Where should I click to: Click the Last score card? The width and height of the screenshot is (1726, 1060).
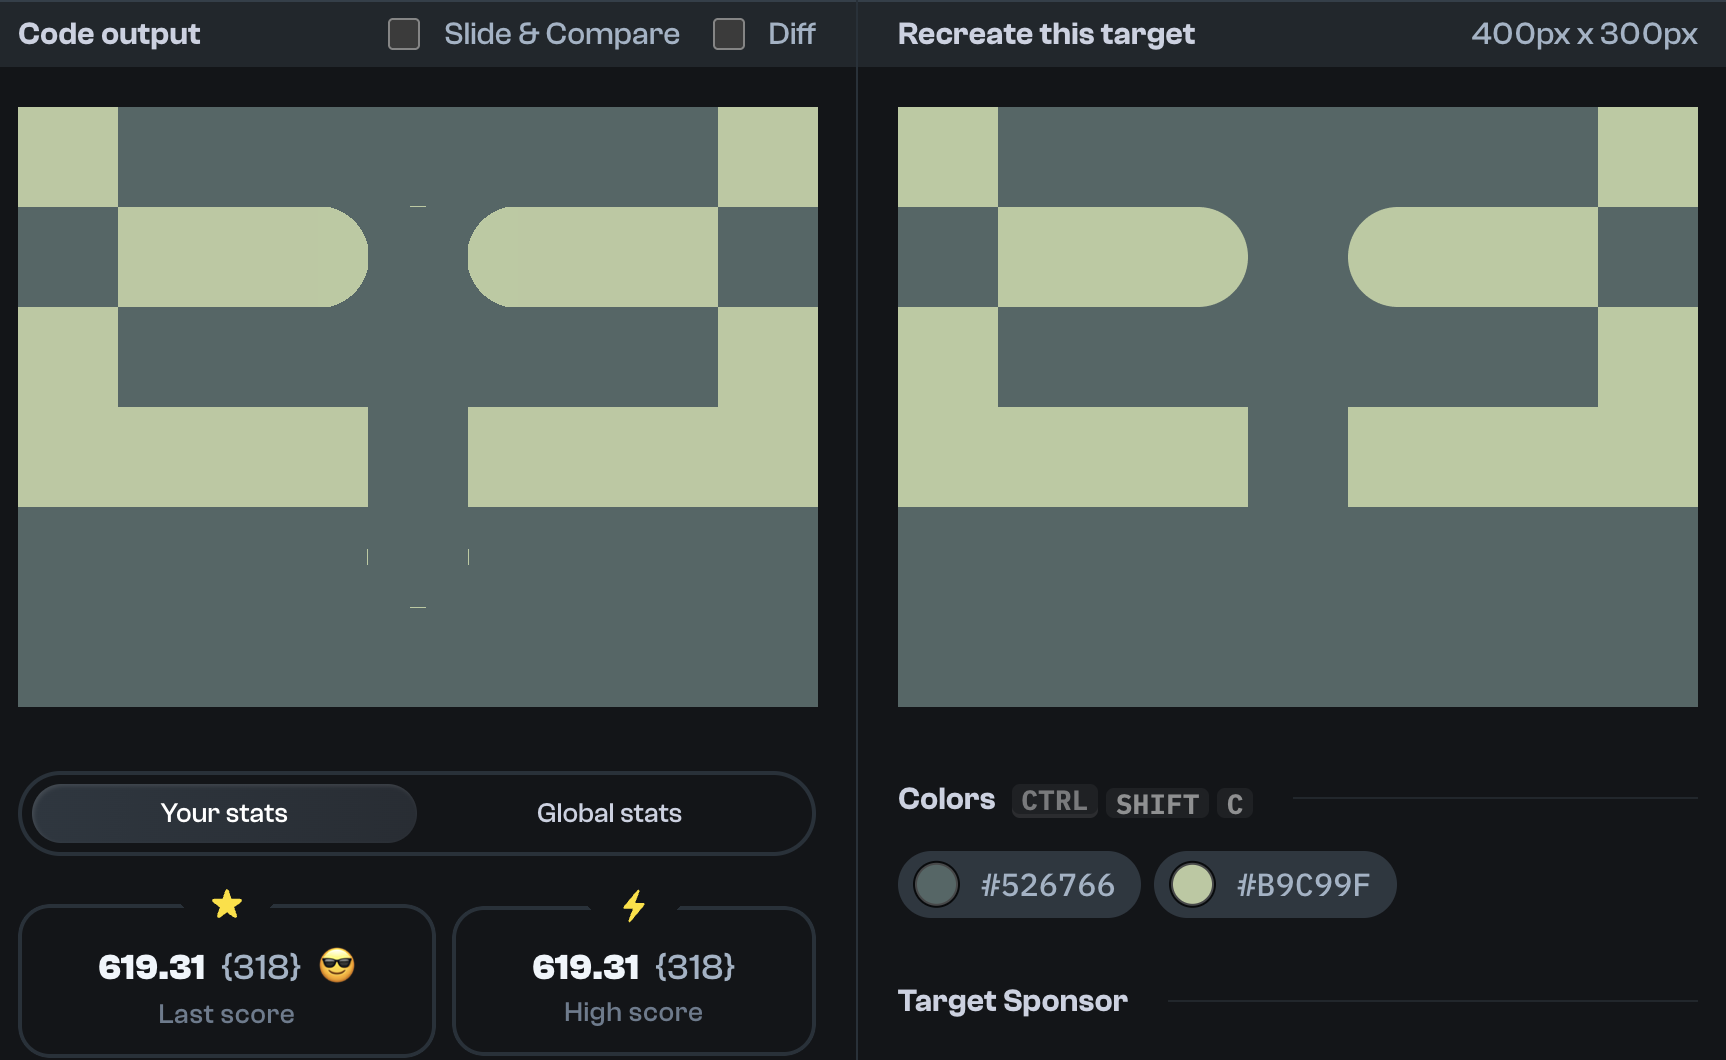click(x=227, y=981)
